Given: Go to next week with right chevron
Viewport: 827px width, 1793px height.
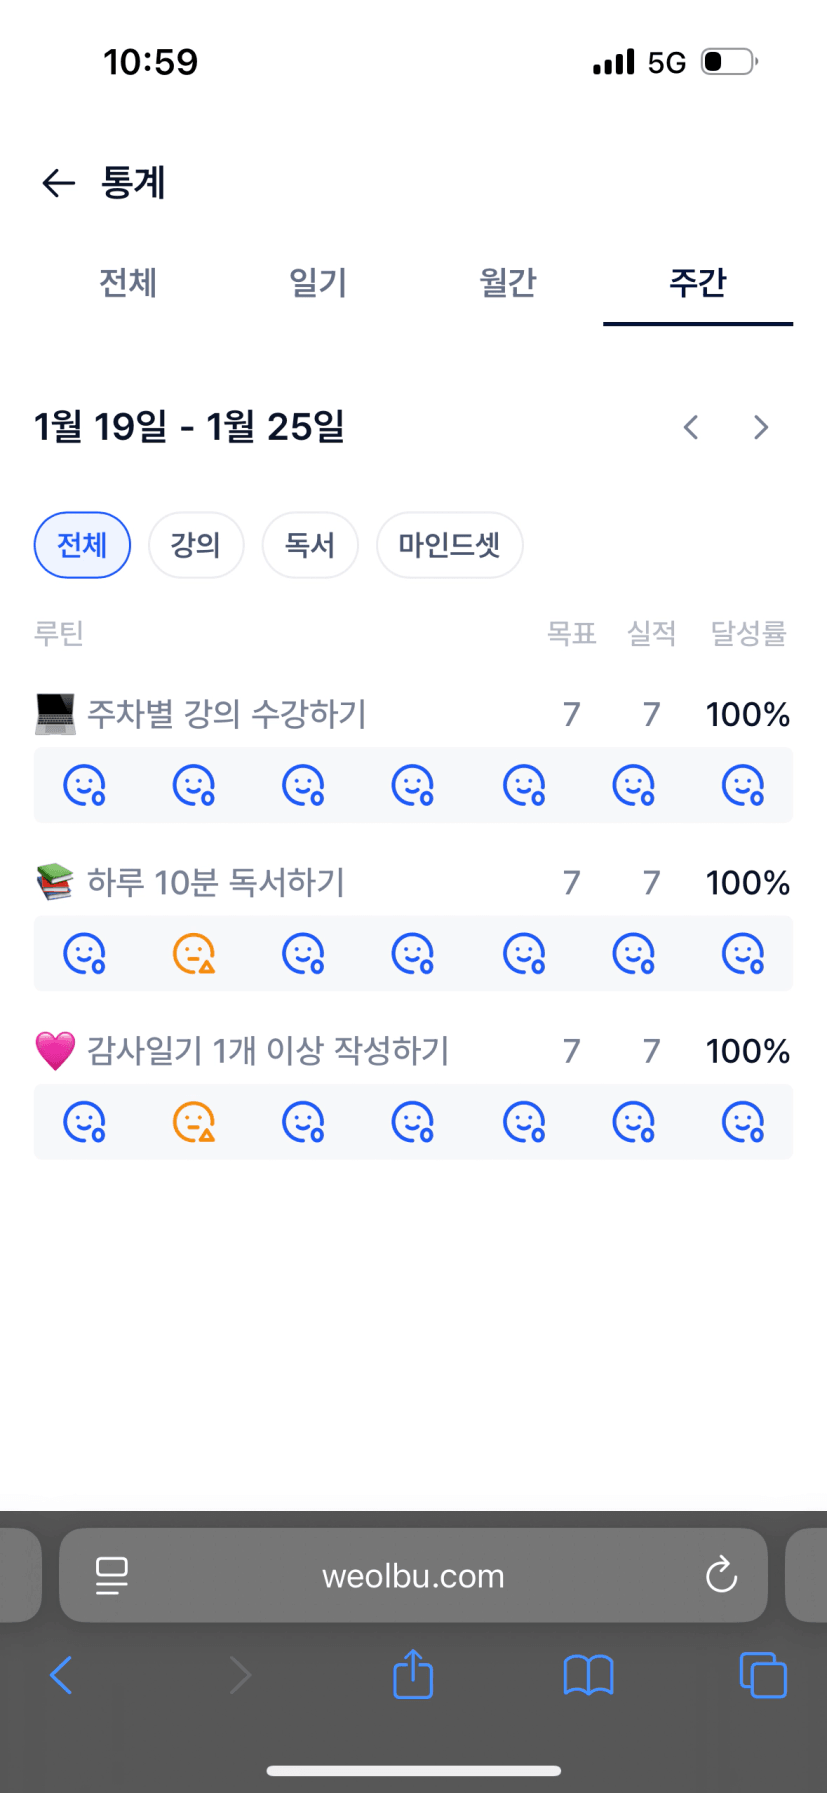Looking at the screenshot, I should click(761, 428).
